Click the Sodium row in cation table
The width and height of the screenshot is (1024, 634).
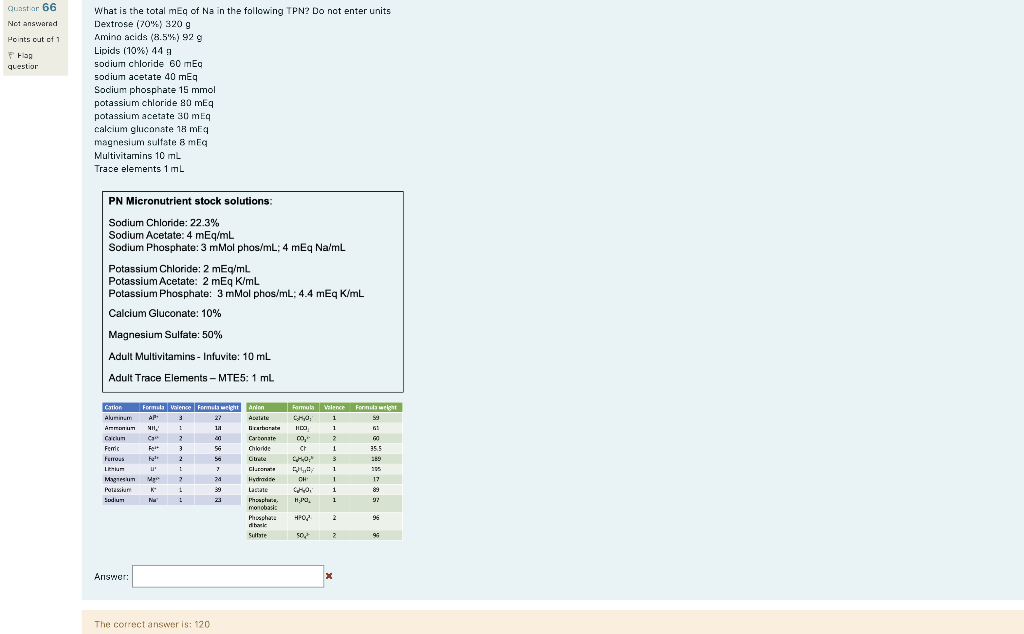172,500
